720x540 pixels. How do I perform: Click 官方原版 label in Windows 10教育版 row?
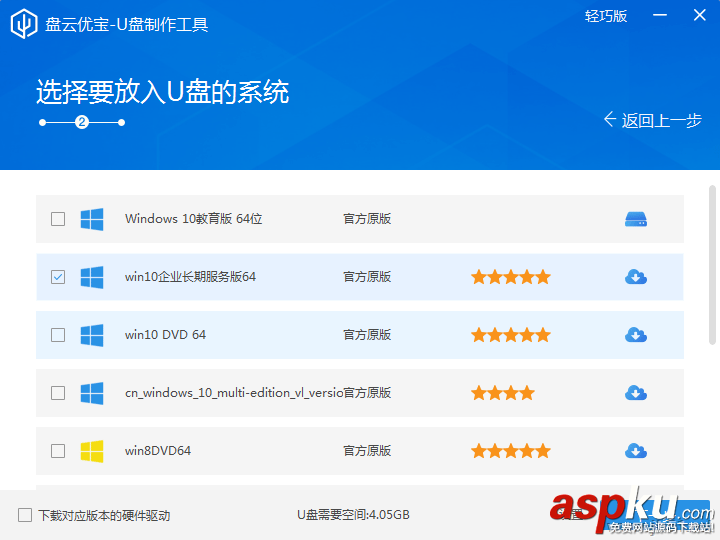click(x=367, y=219)
